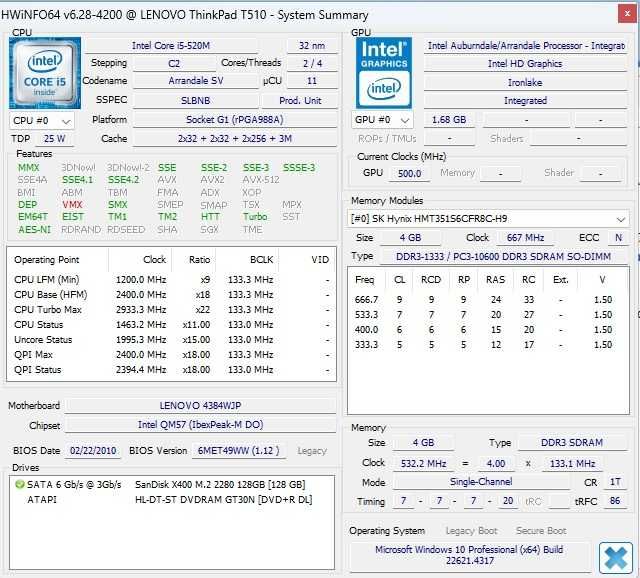This screenshot has width=640, height=578.
Task: Open the CPU #0 selector dropdown
Action: click(42, 121)
